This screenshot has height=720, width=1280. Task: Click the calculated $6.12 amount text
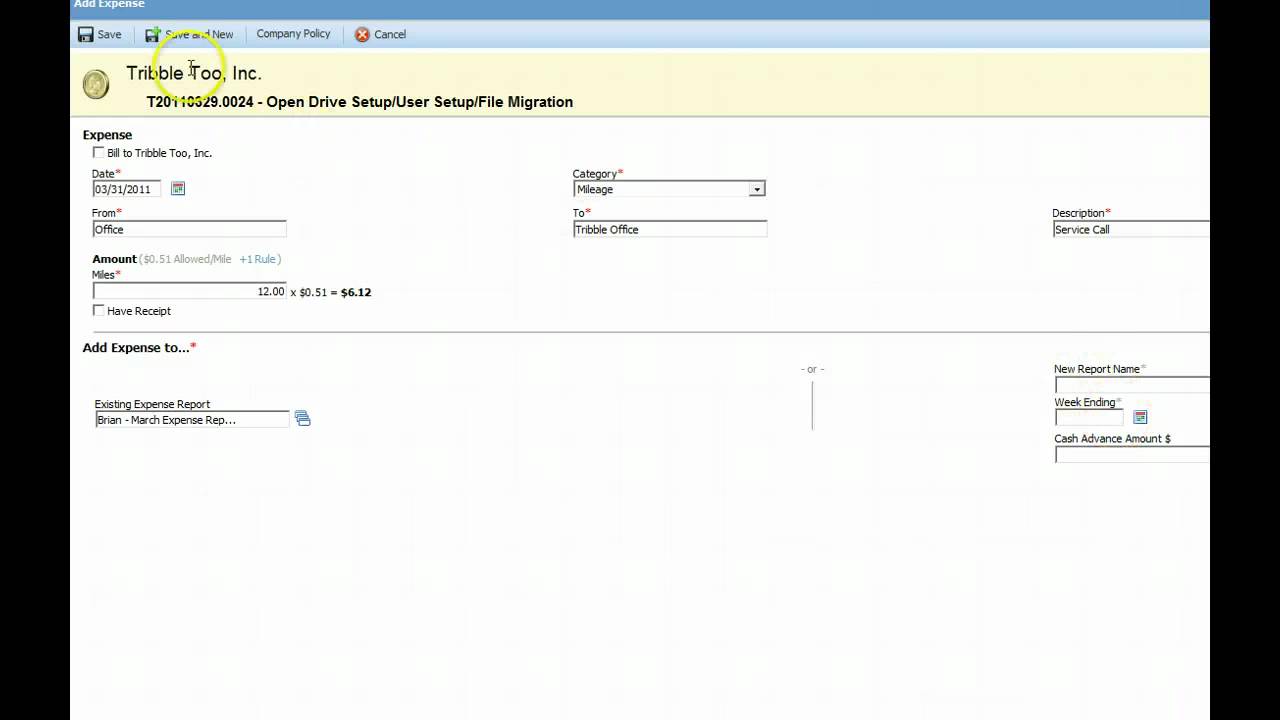pyautogui.click(x=356, y=292)
